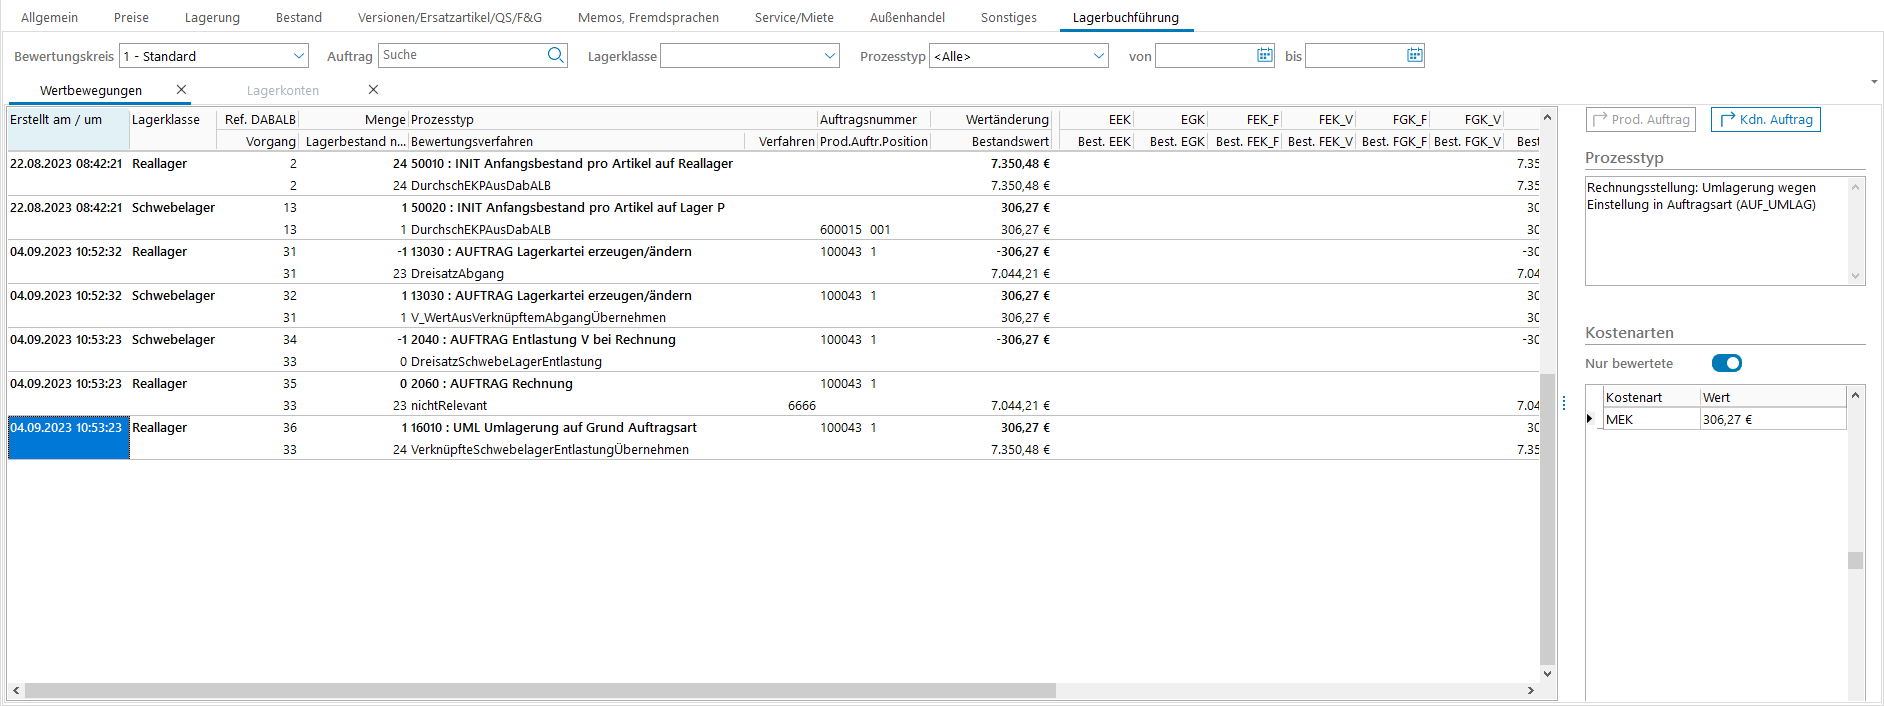Click into the Auftrag search field
The image size is (1884, 706).
[460, 55]
